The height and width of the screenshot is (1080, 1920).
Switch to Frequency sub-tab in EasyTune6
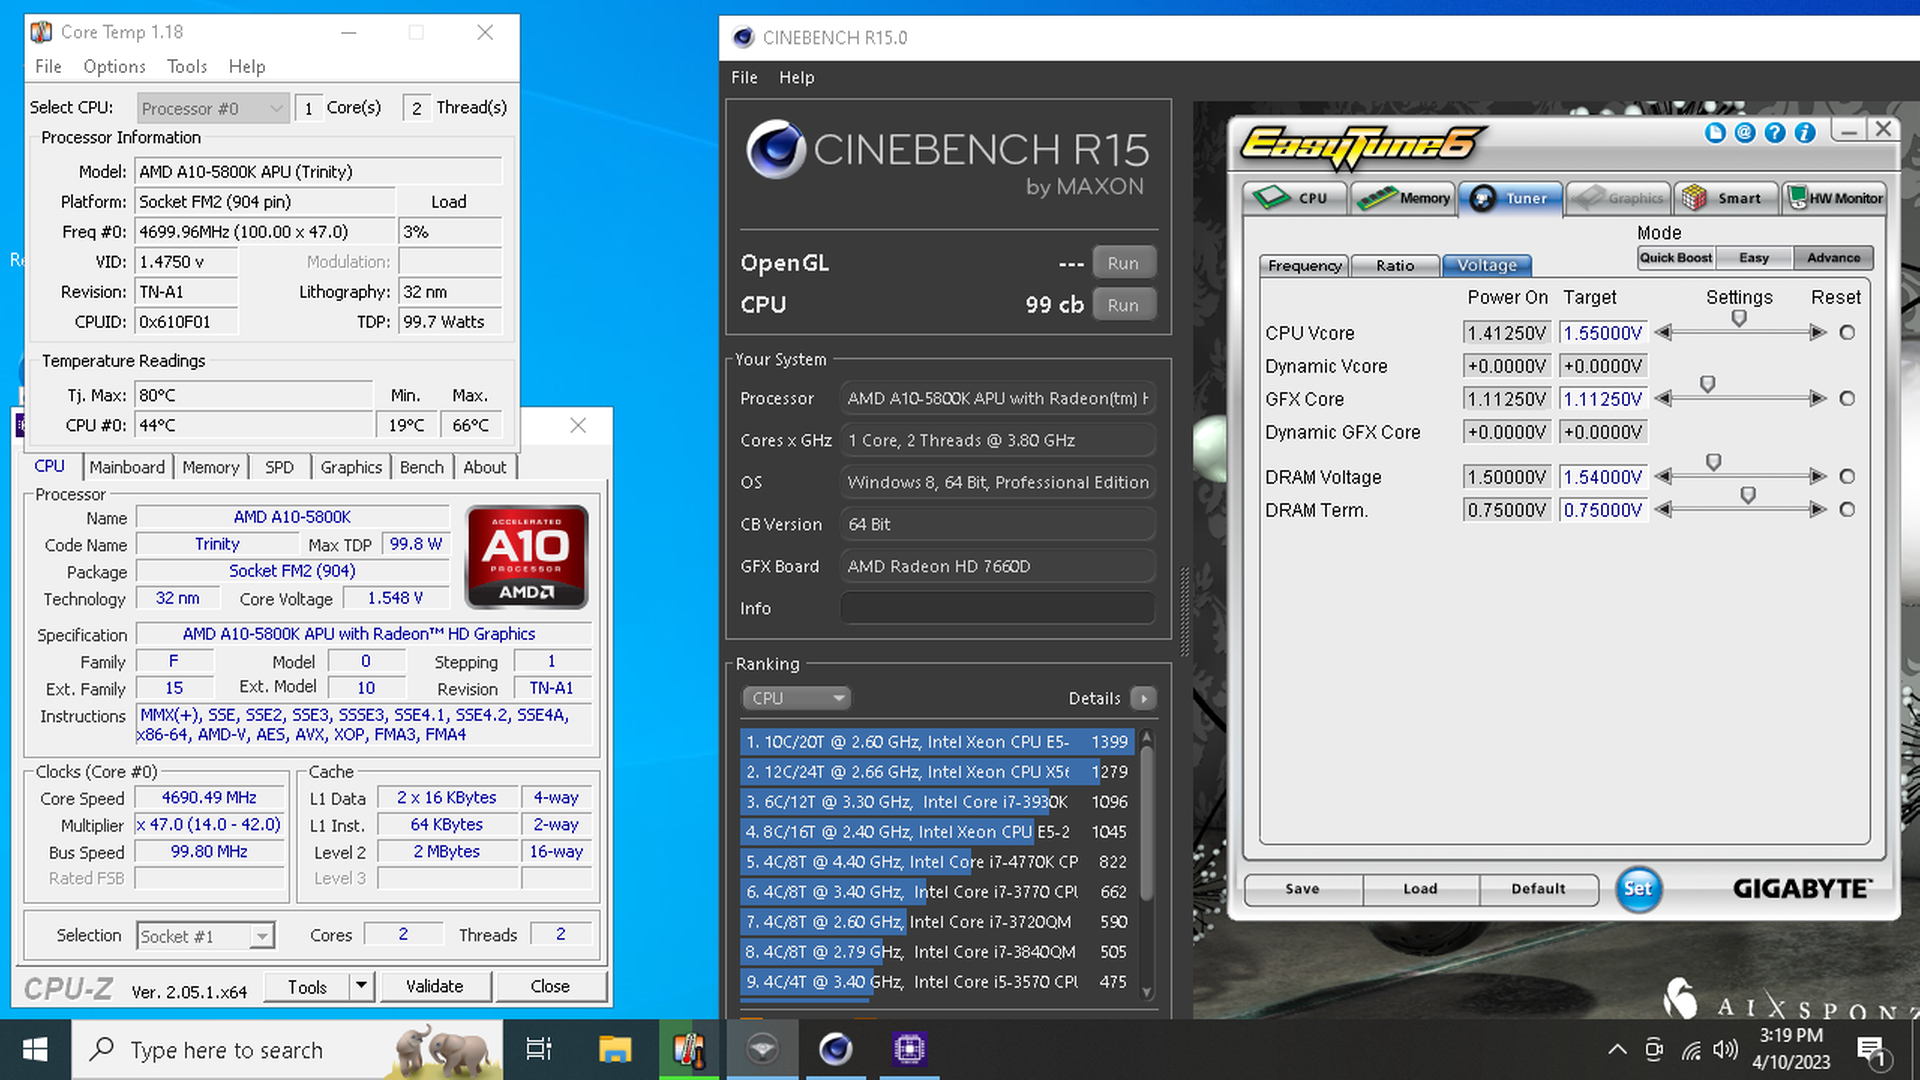1304,265
